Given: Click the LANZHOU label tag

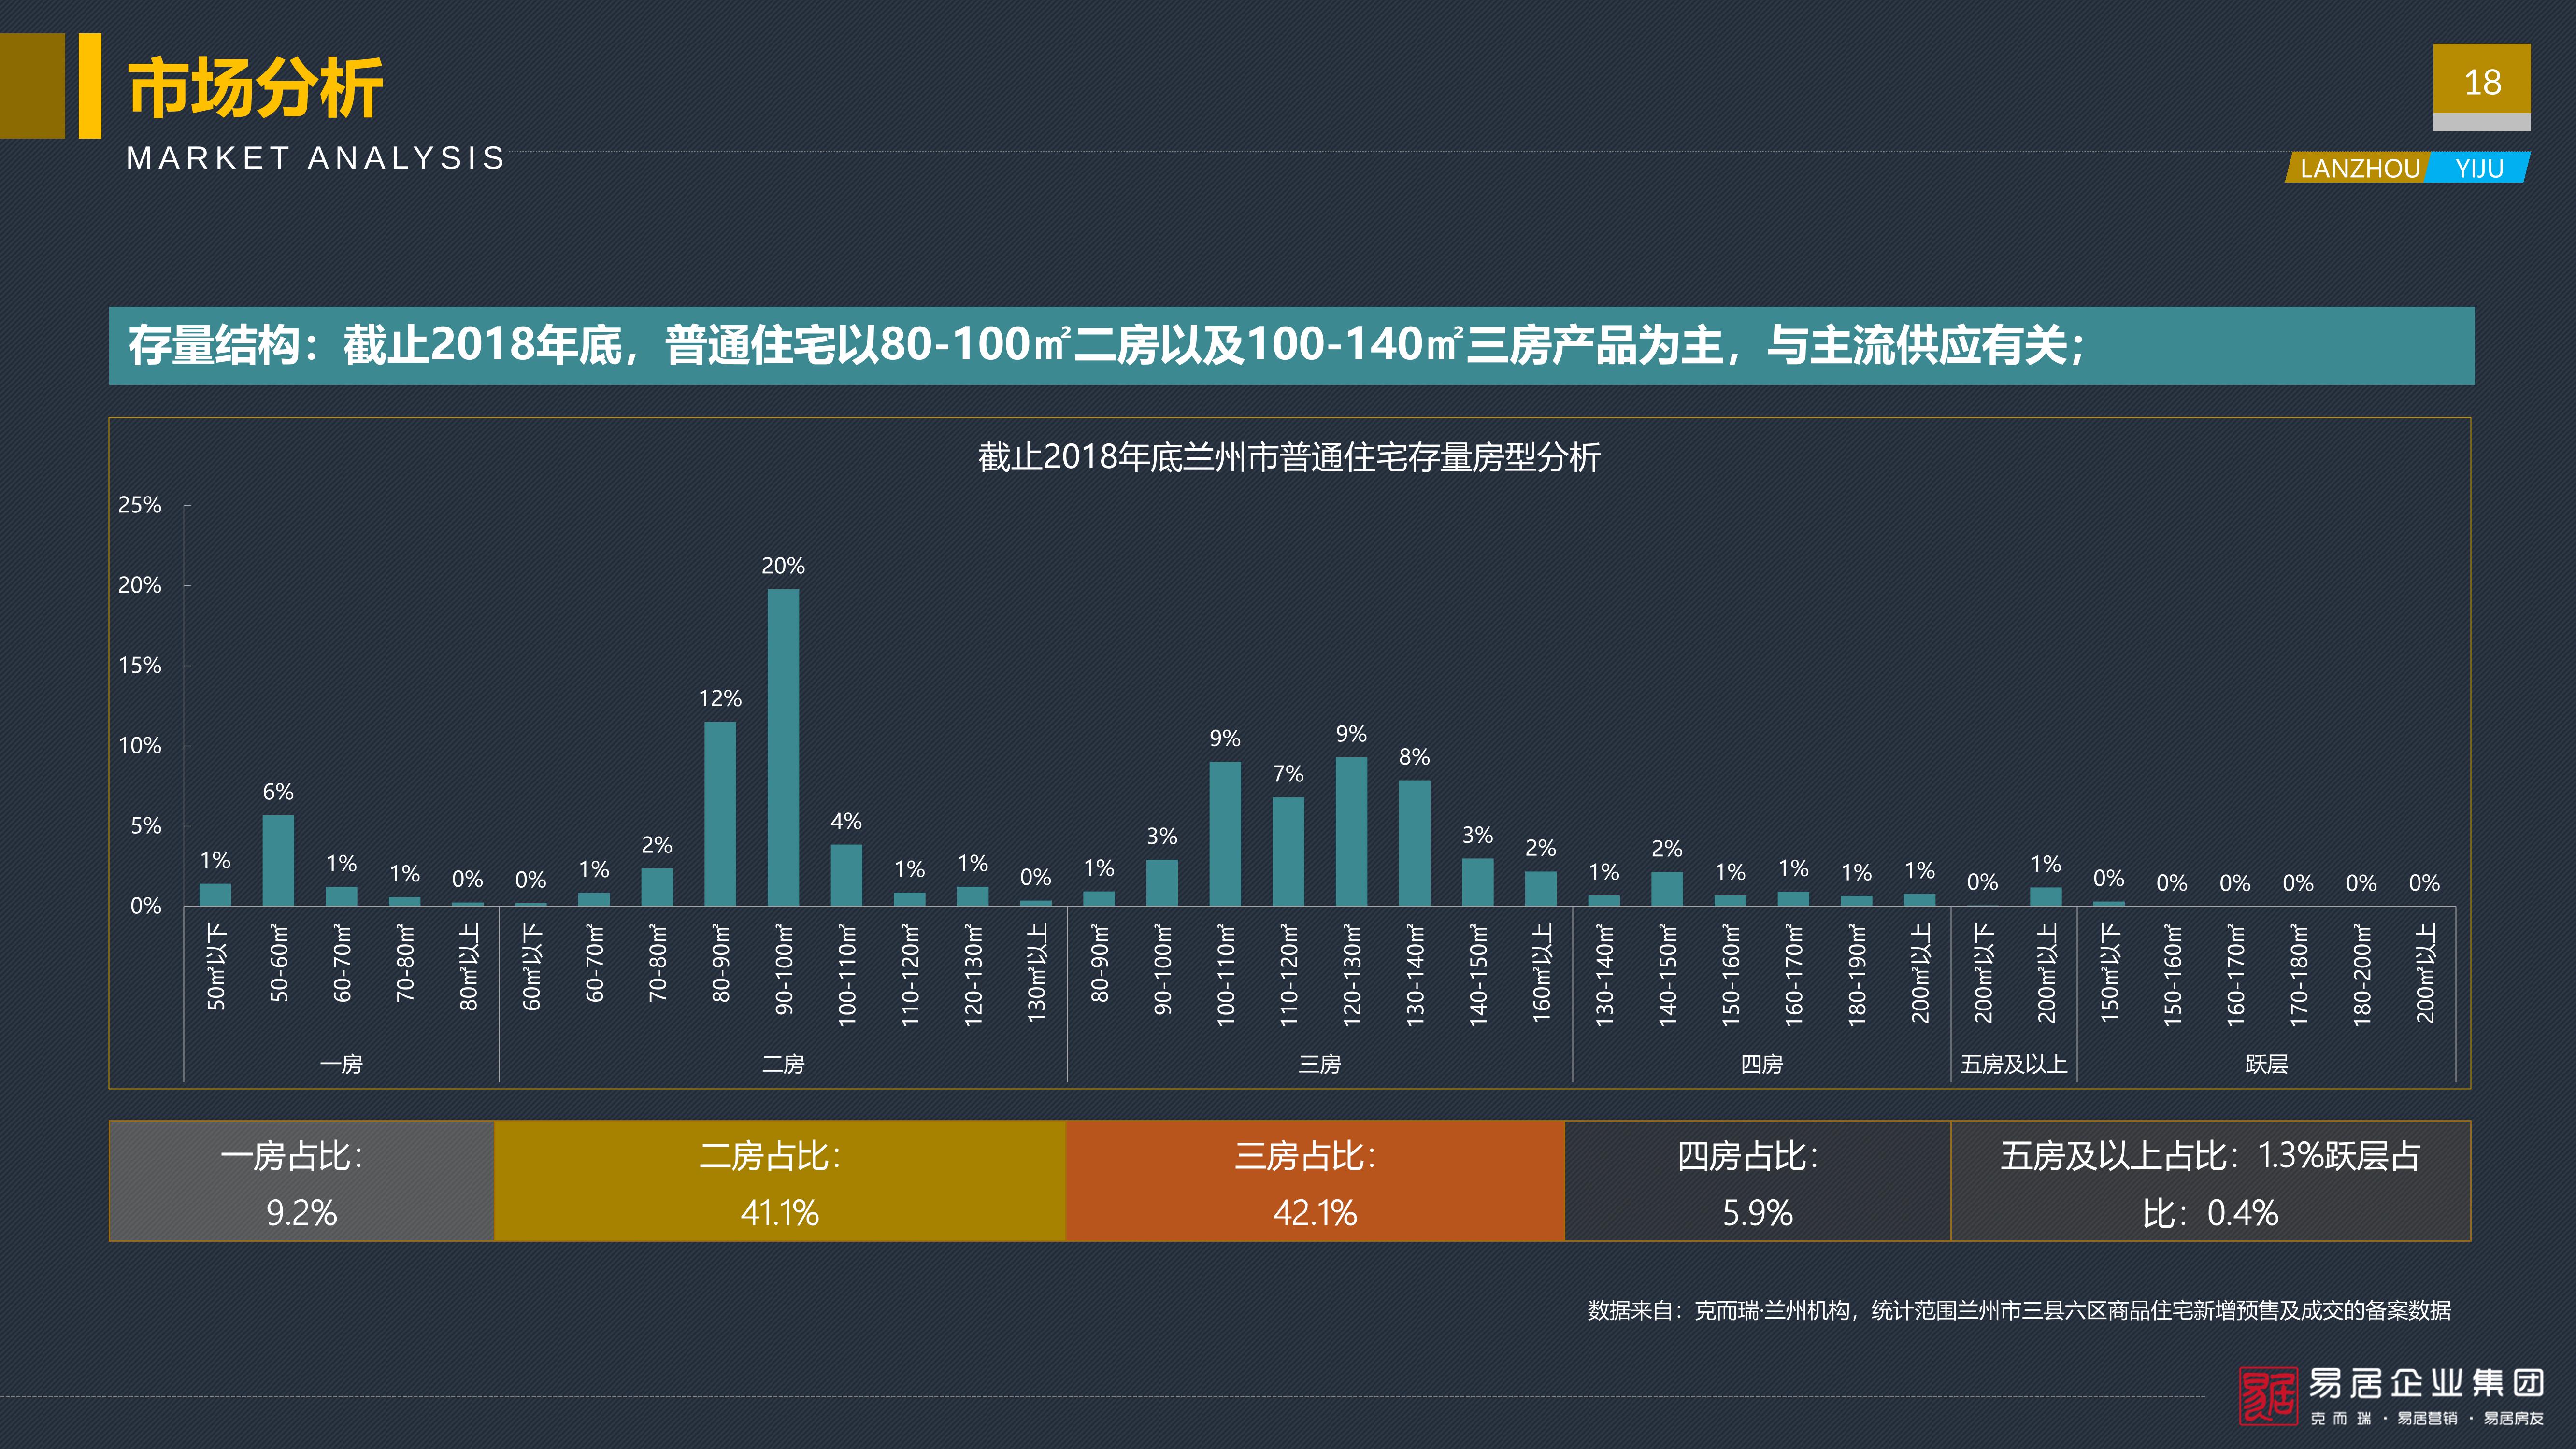Looking at the screenshot, I should [2360, 168].
